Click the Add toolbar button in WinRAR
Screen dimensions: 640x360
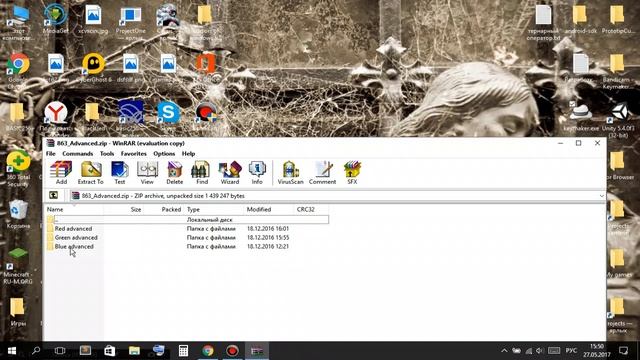61,173
